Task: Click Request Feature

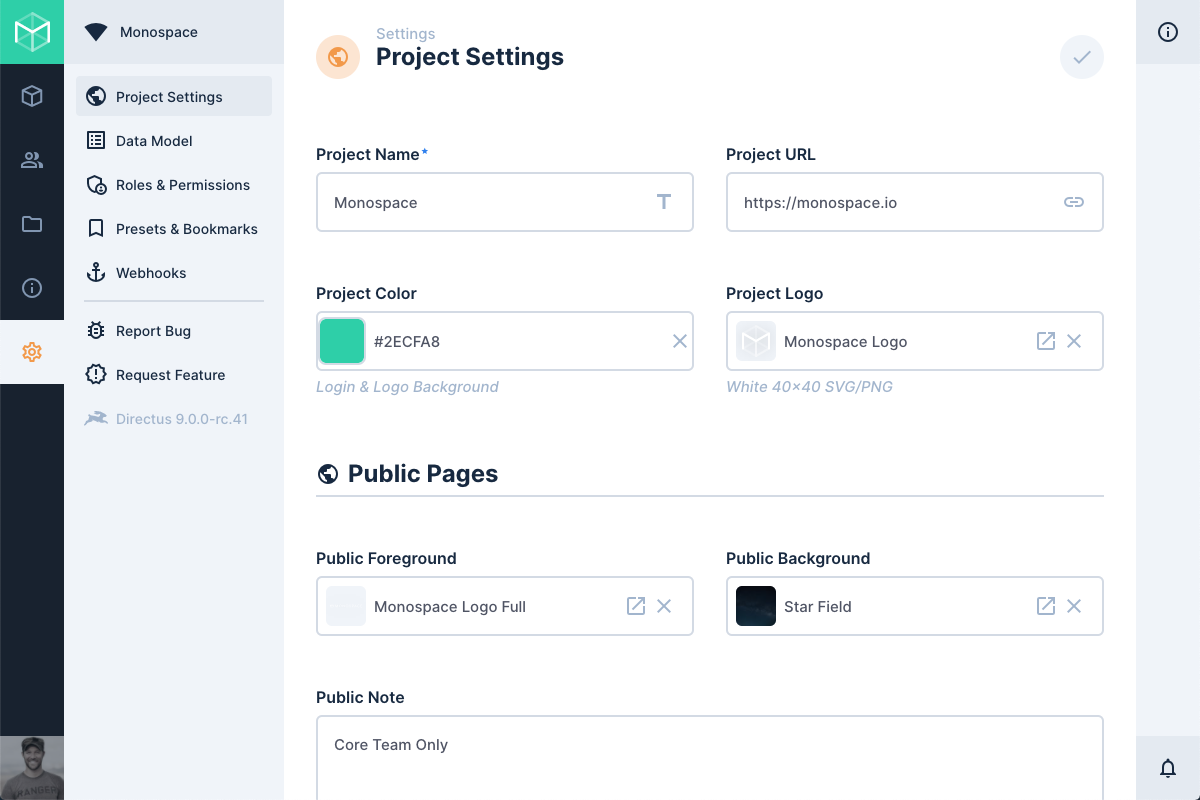Action: [170, 374]
